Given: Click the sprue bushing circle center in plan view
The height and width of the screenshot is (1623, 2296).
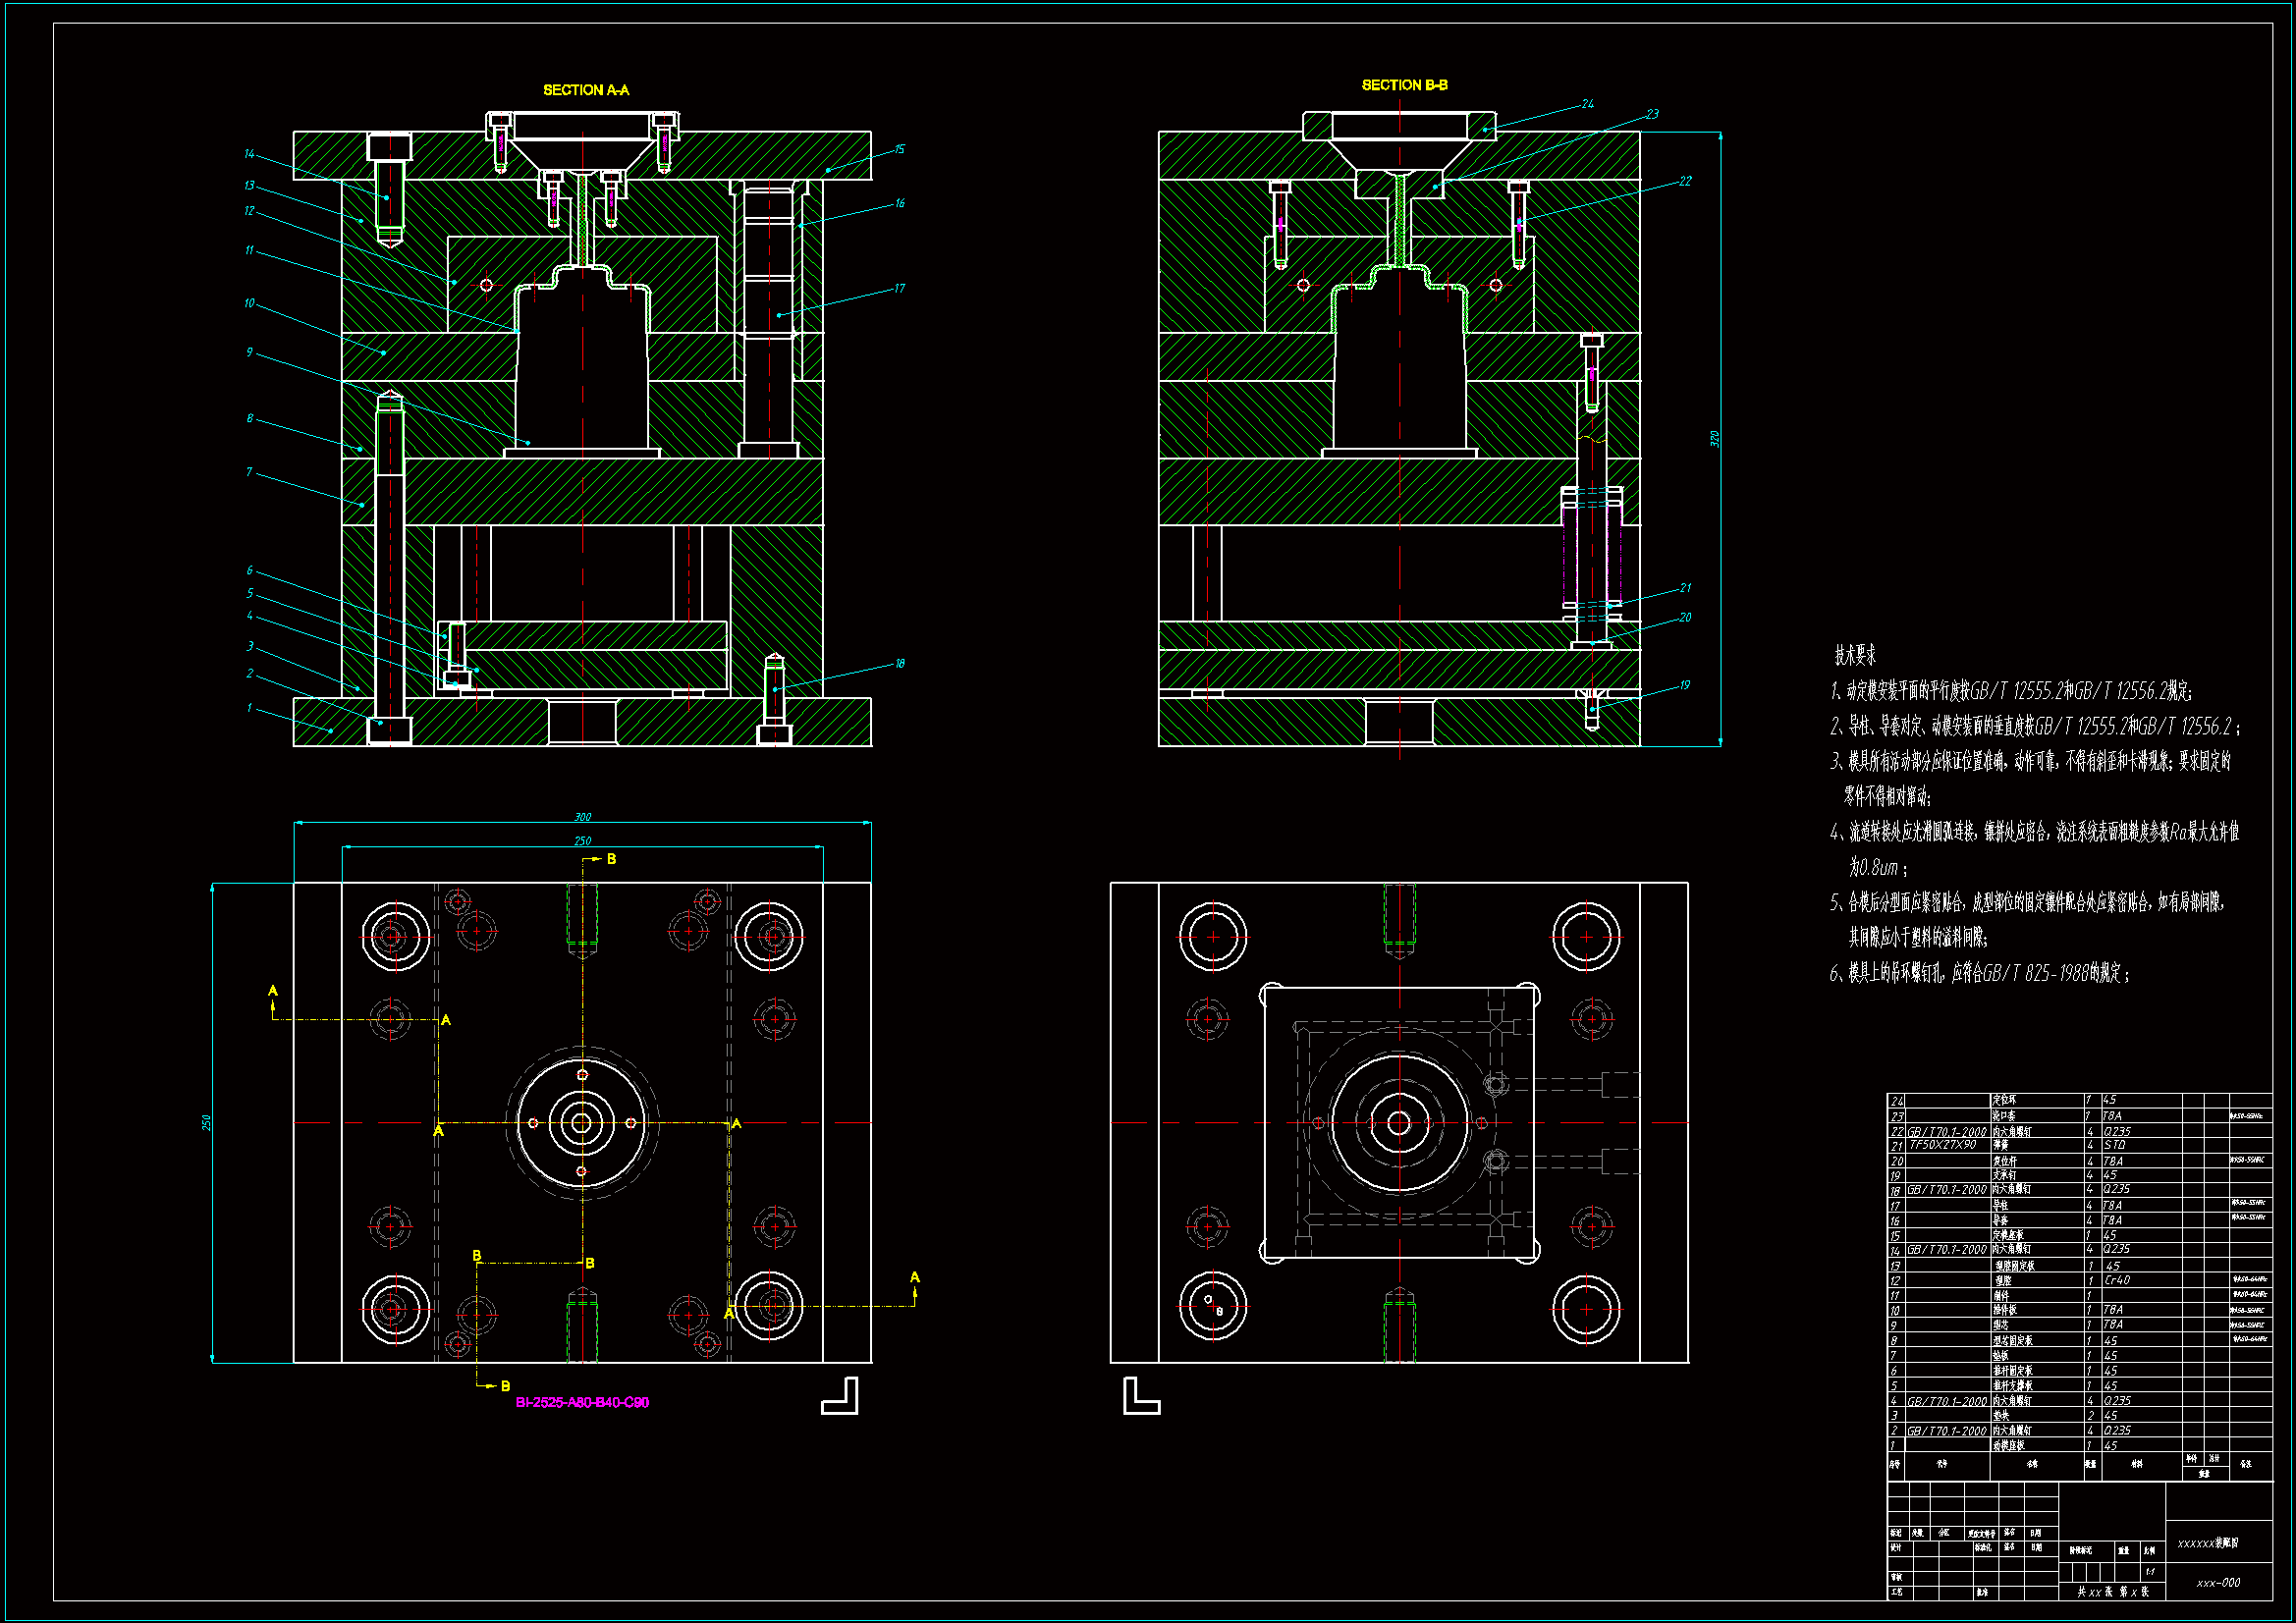Looking at the screenshot, I should 582,1123.
